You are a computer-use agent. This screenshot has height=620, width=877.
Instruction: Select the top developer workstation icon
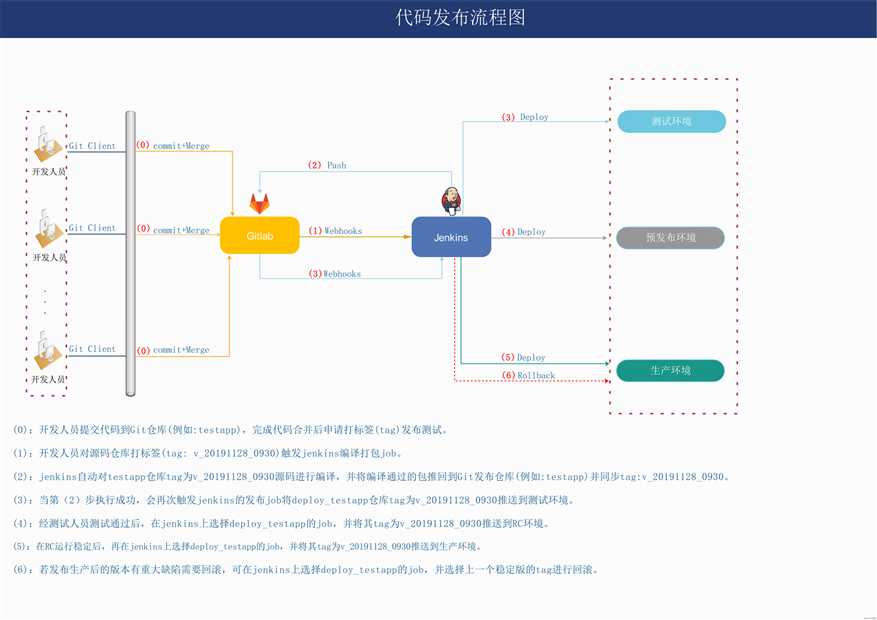tap(48, 145)
